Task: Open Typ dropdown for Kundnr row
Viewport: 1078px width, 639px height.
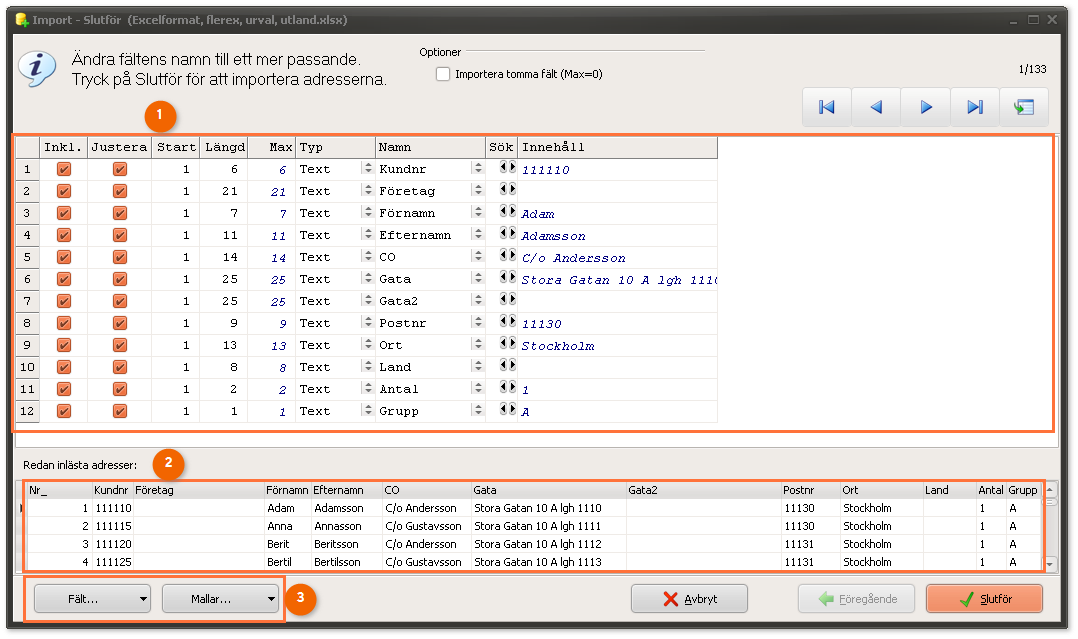Action: [x=368, y=169]
